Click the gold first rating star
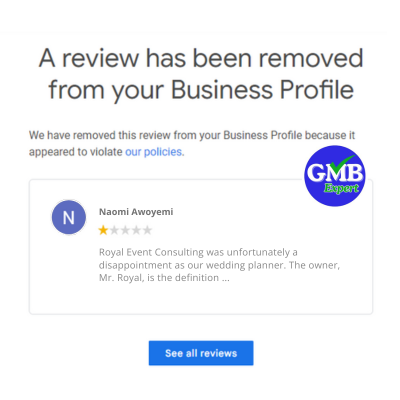Image resolution: width=400 pixels, height=400 pixels. click(x=103, y=230)
